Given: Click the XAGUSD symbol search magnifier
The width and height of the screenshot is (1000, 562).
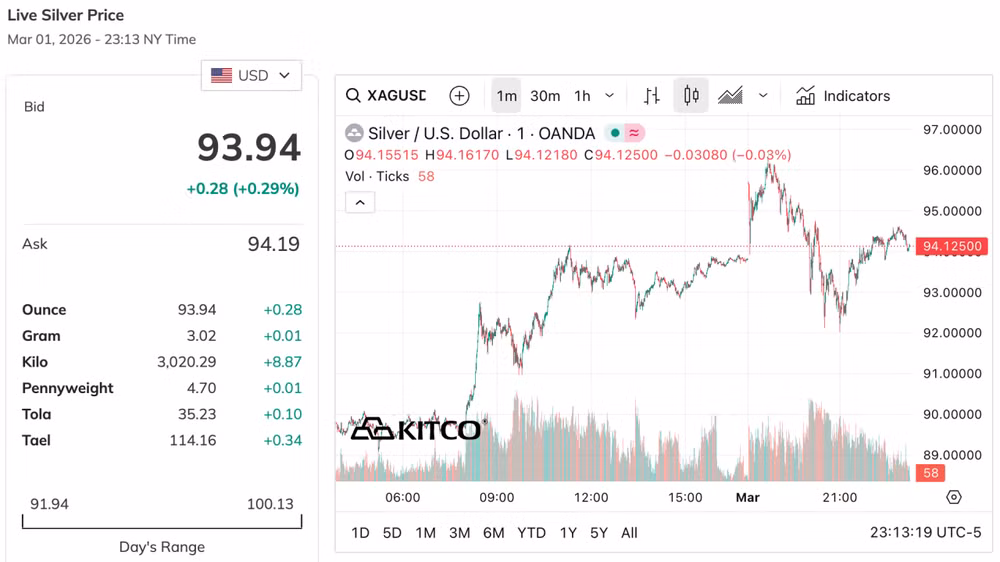Looking at the screenshot, I should coord(353,96).
